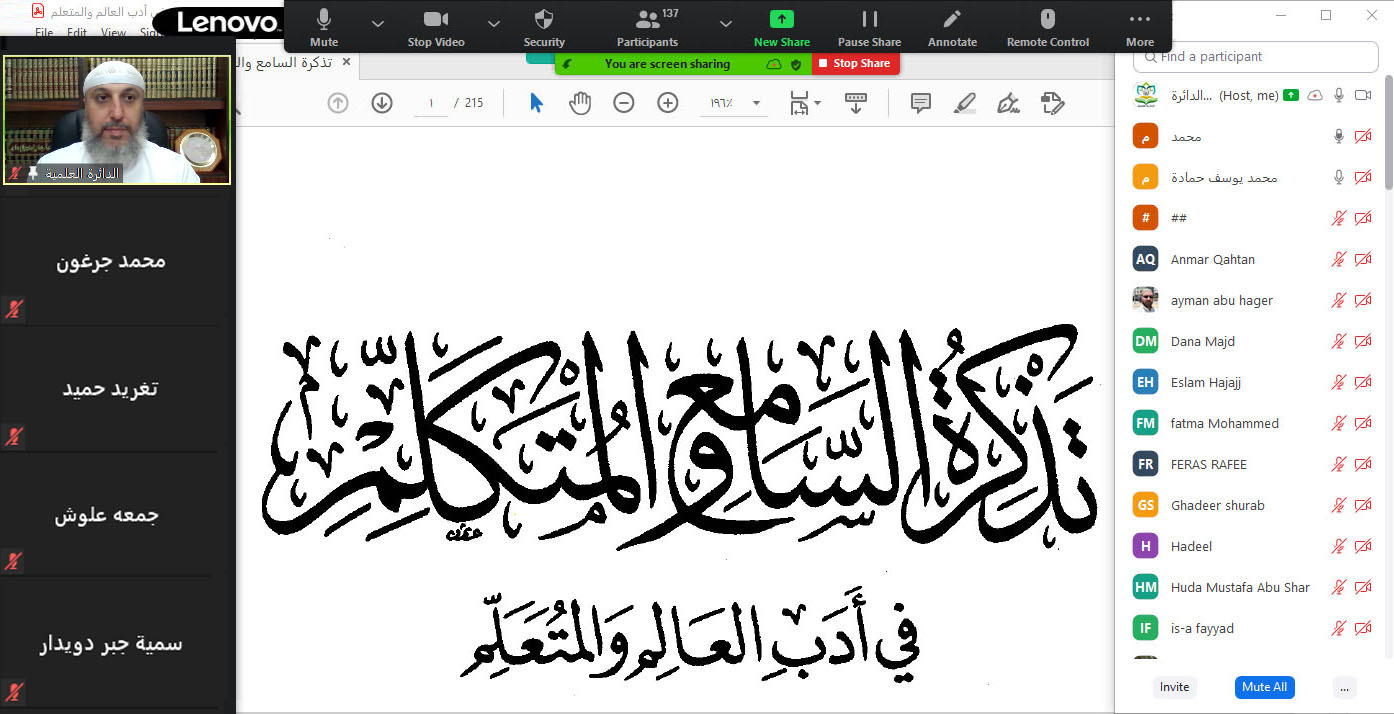Click the Find a participant search field
Screen dimensions: 1394x714
[1260, 57]
